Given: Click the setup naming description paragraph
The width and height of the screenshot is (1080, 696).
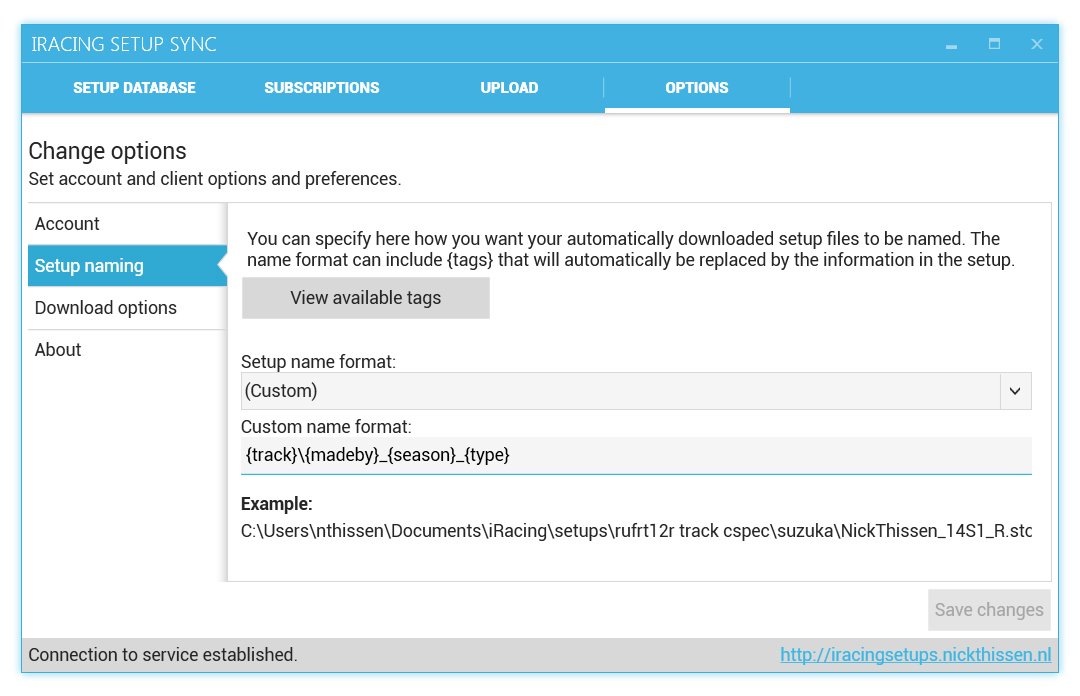Looking at the screenshot, I should (x=631, y=249).
